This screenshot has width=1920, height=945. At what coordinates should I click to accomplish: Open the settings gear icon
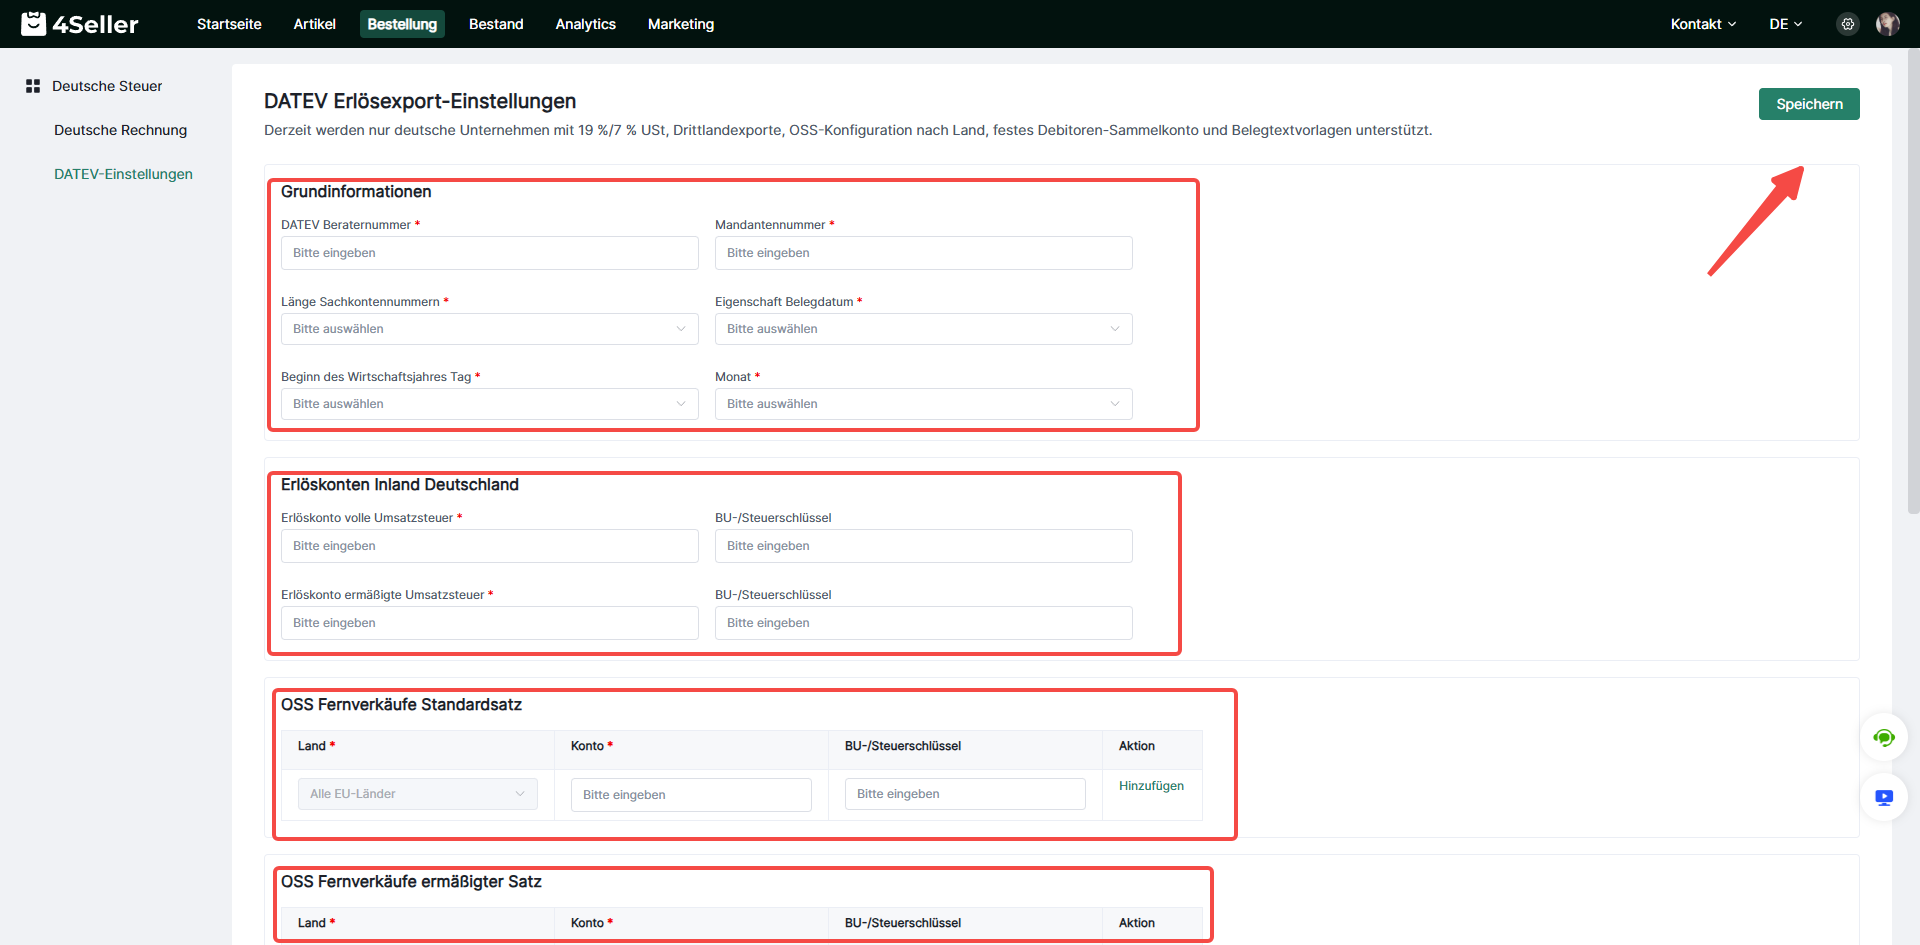pyautogui.click(x=1848, y=24)
